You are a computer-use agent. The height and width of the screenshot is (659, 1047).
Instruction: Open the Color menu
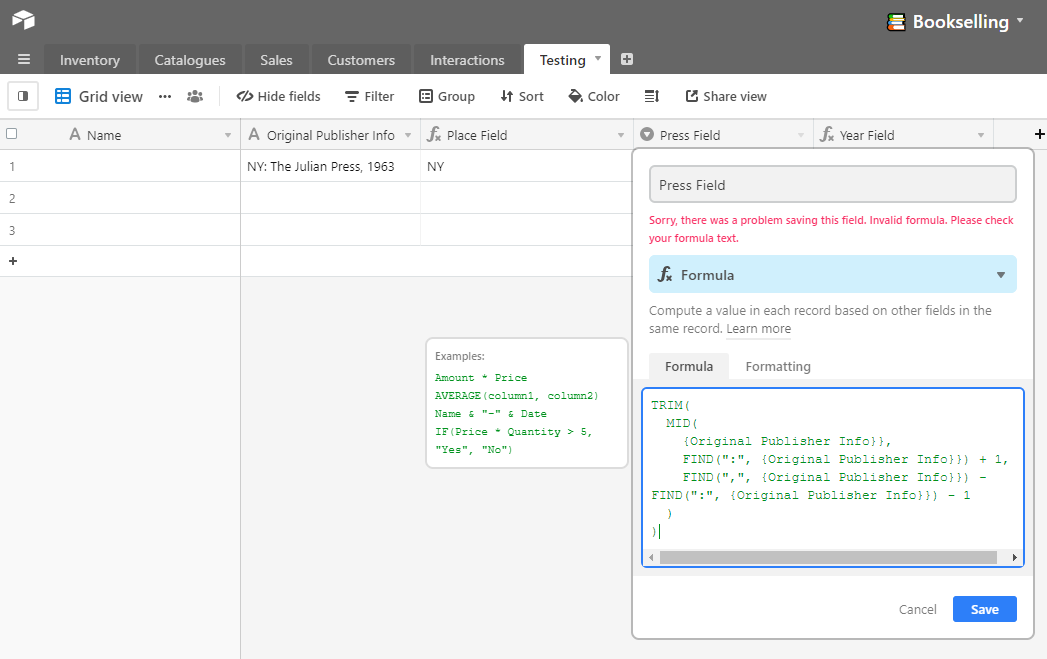tap(594, 97)
